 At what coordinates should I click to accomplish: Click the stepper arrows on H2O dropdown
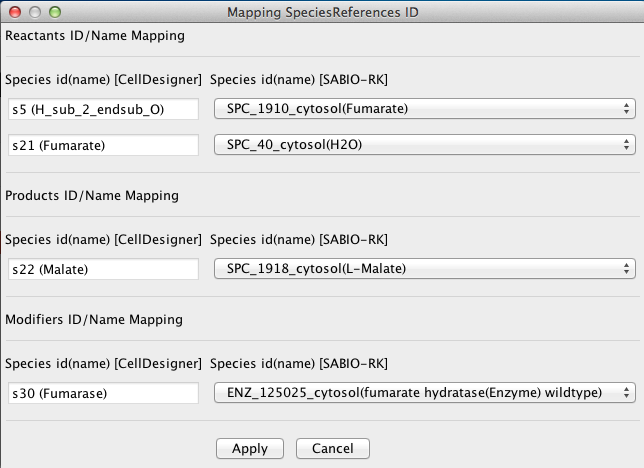626,145
